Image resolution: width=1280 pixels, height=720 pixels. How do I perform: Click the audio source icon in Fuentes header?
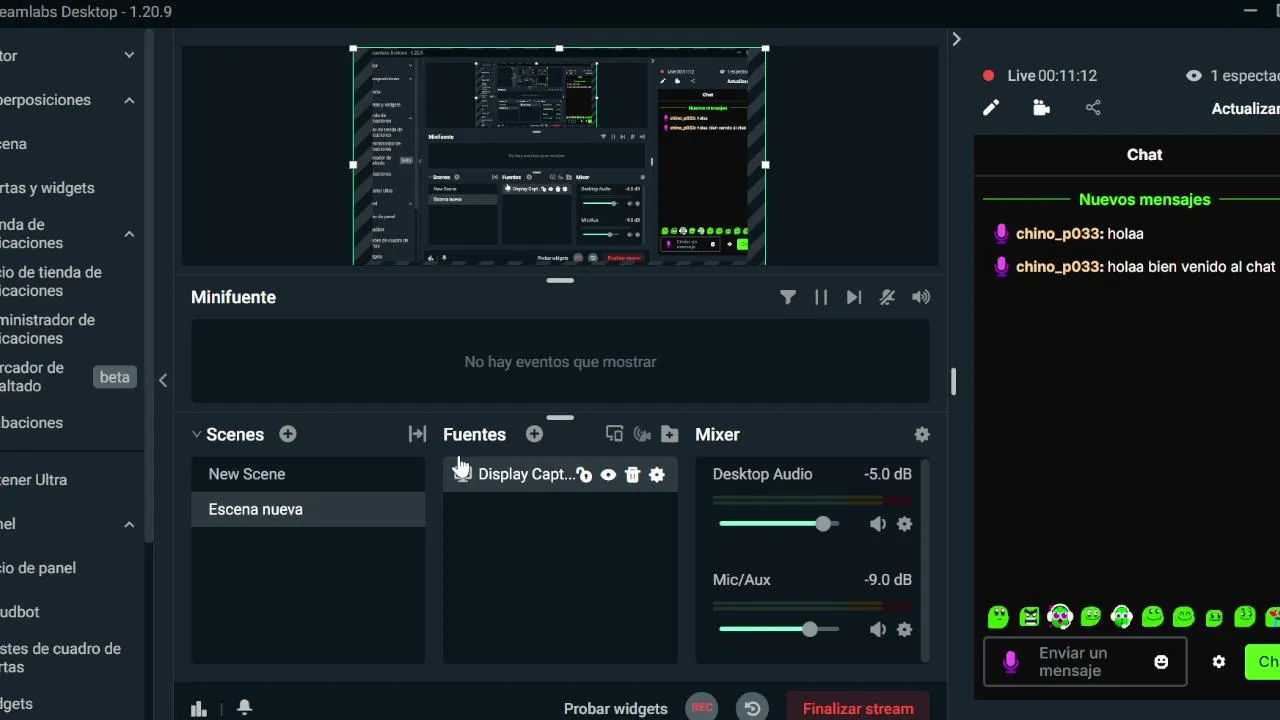point(642,434)
